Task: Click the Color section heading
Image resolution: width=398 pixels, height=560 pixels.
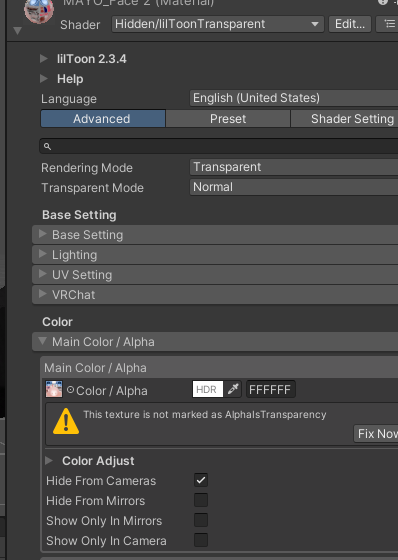Action: (x=57, y=322)
